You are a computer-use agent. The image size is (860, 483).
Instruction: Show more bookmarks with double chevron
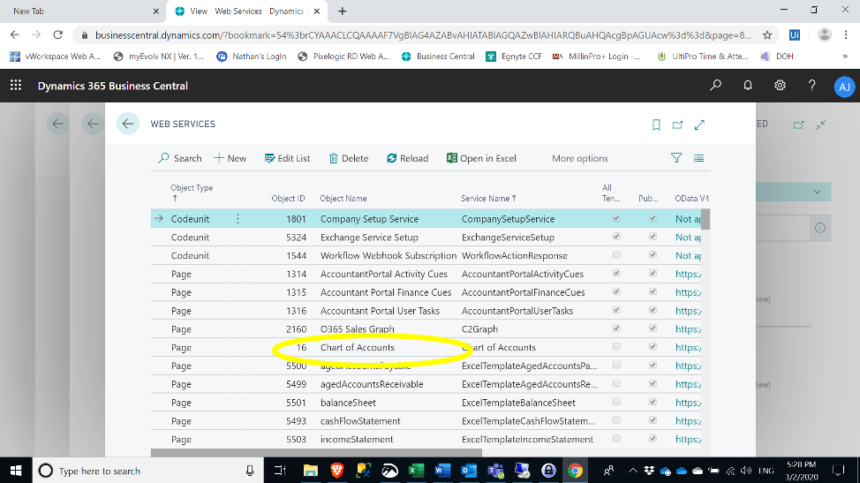click(845, 56)
